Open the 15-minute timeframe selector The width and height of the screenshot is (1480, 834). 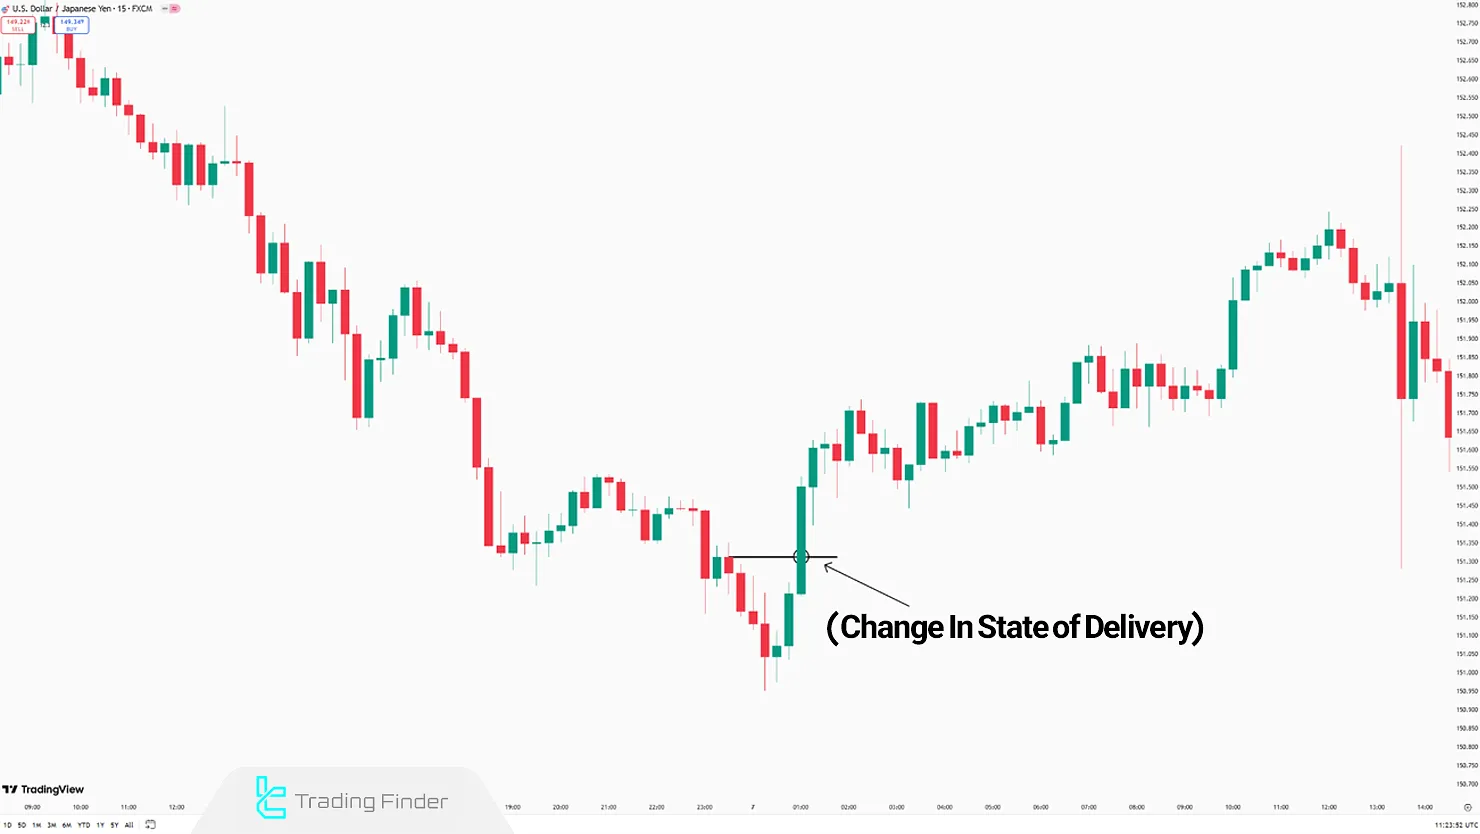(x=122, y=8)
